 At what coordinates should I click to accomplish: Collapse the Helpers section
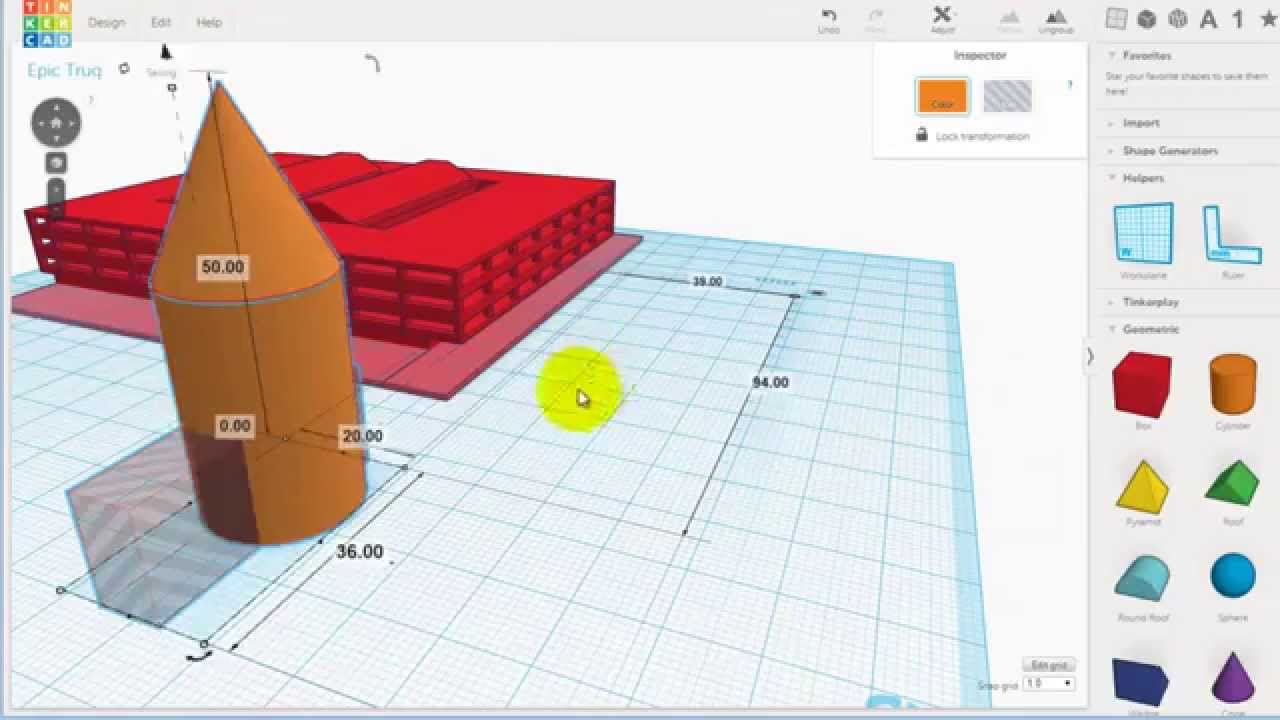tap(1143, 178)
